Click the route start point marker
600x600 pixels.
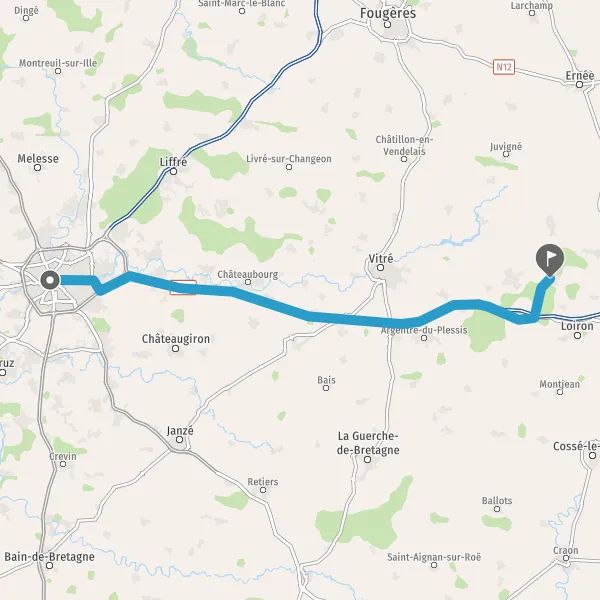(x=50, y=280)
